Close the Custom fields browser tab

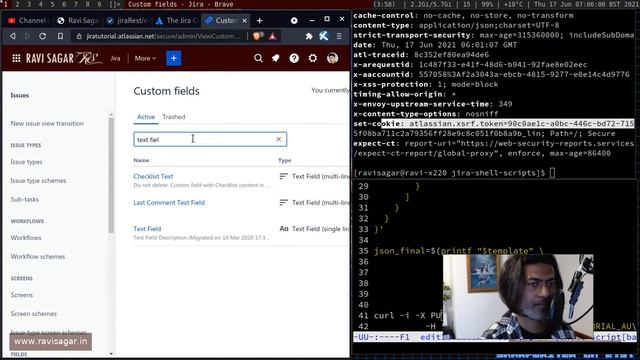(244, 20)
